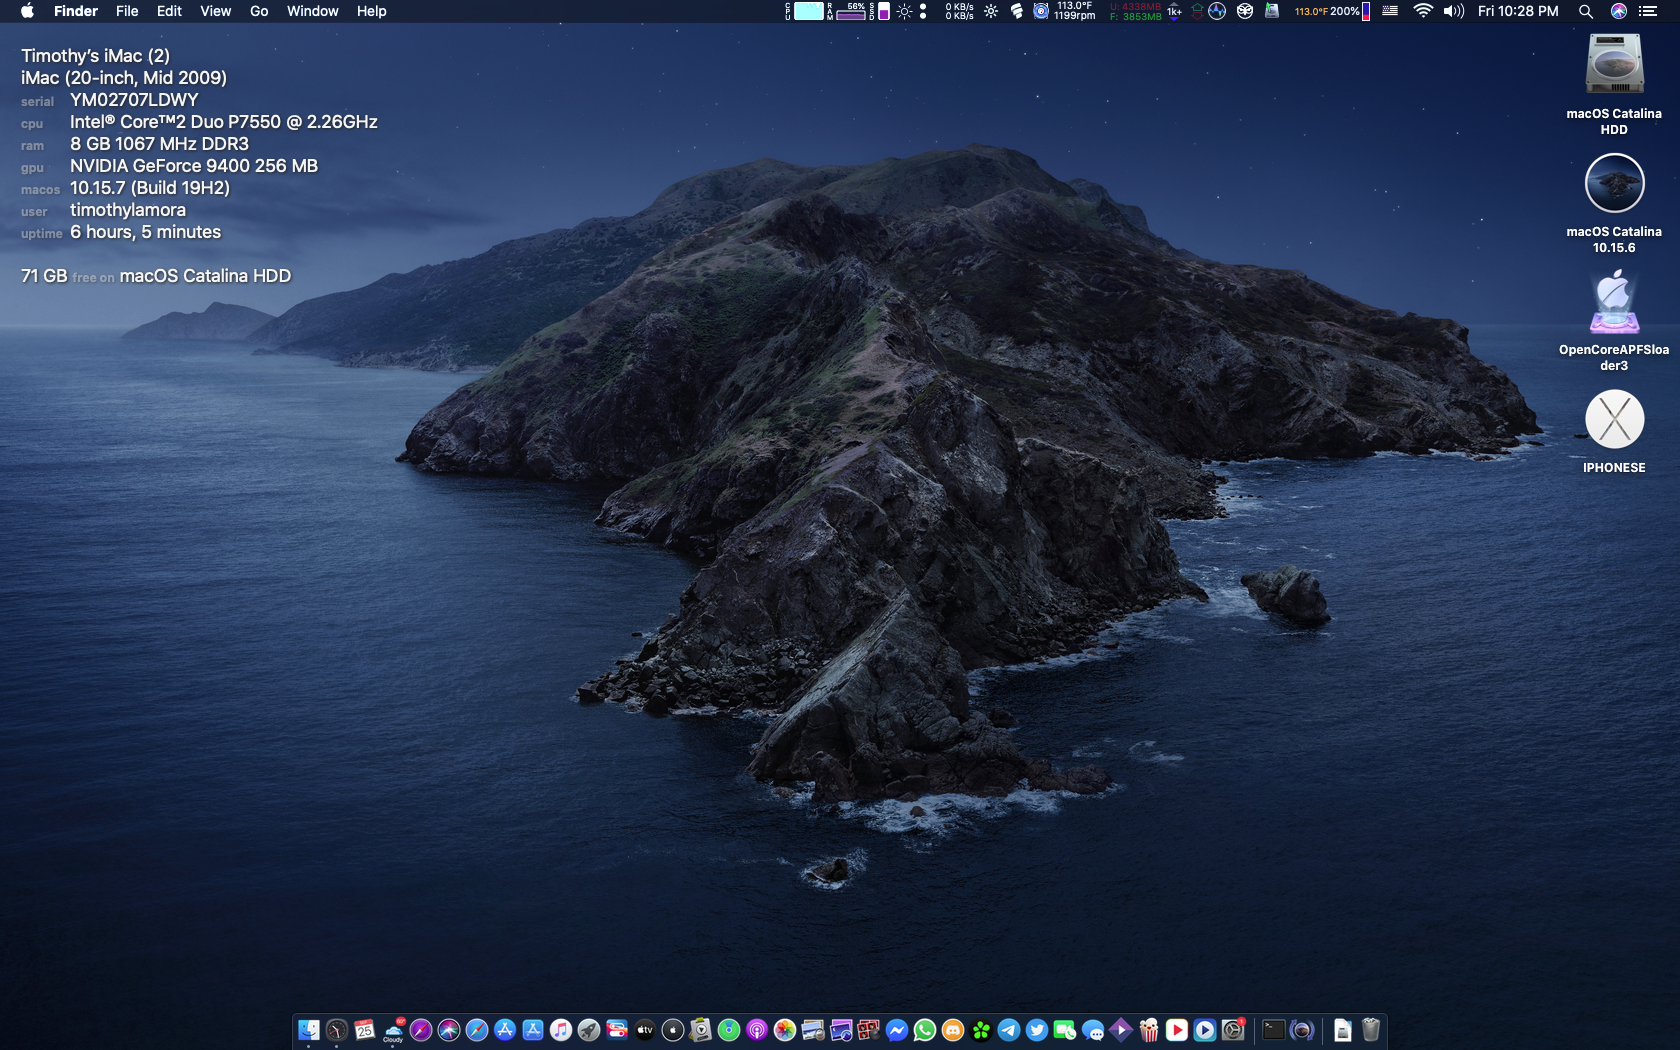Open the IPHONESE desktop volume

(1614, 420)
